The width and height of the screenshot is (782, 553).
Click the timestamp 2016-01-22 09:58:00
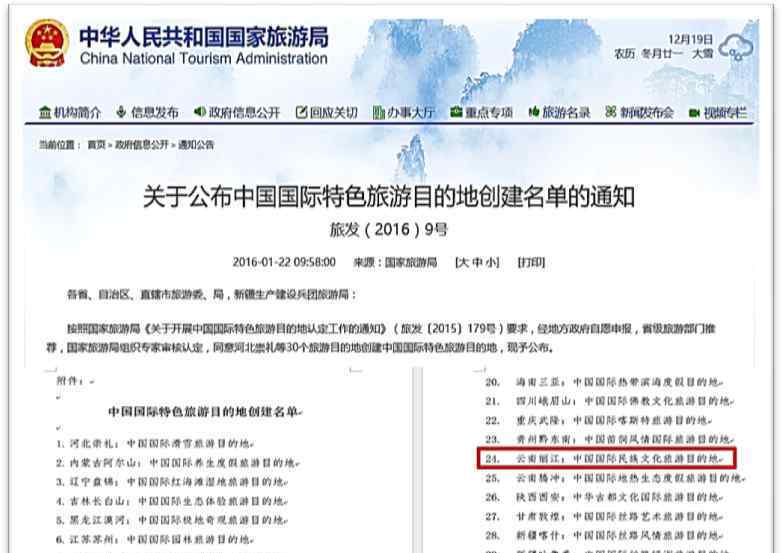pos(284,262)
